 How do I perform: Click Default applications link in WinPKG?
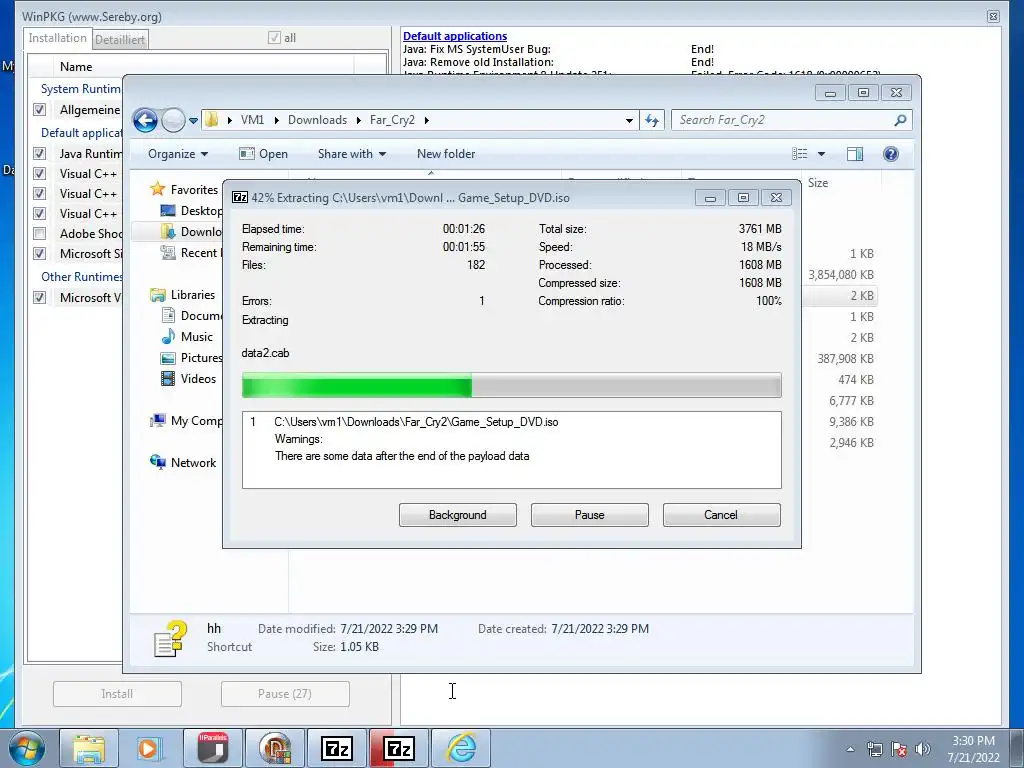coord(455,36)
